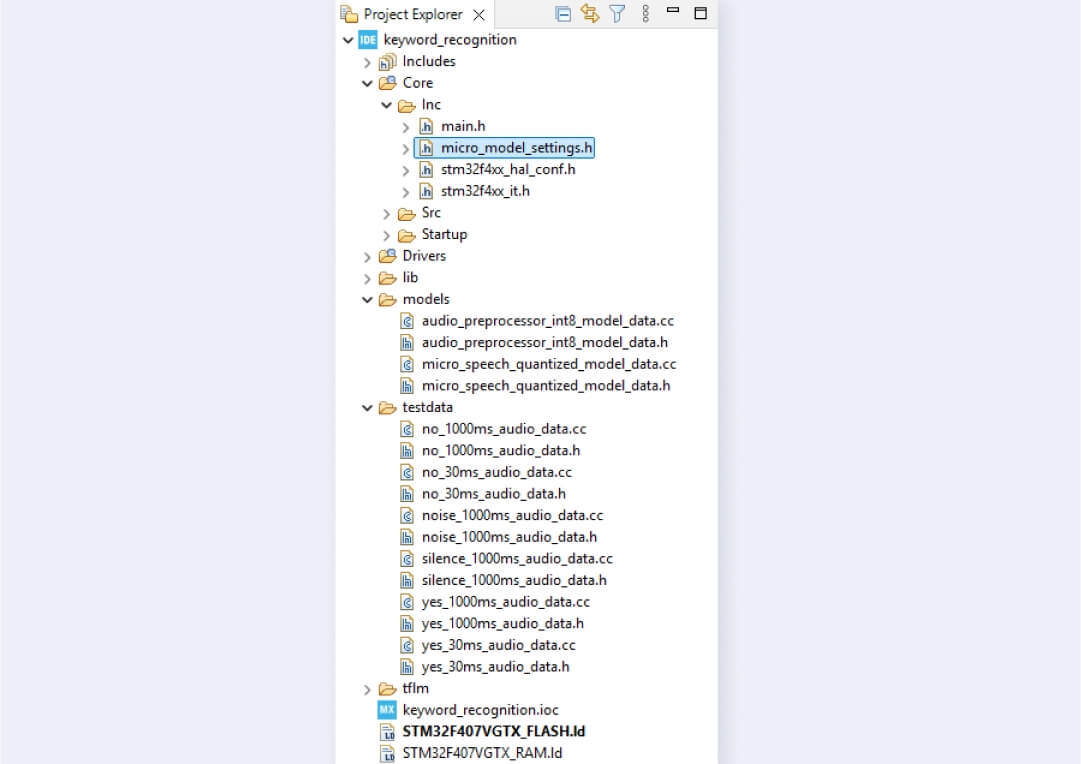Image resolution: width=1081 pixels, height=764 pixels.
Task: Click the Collapse All toolbar icon
Action: [563, 14]
